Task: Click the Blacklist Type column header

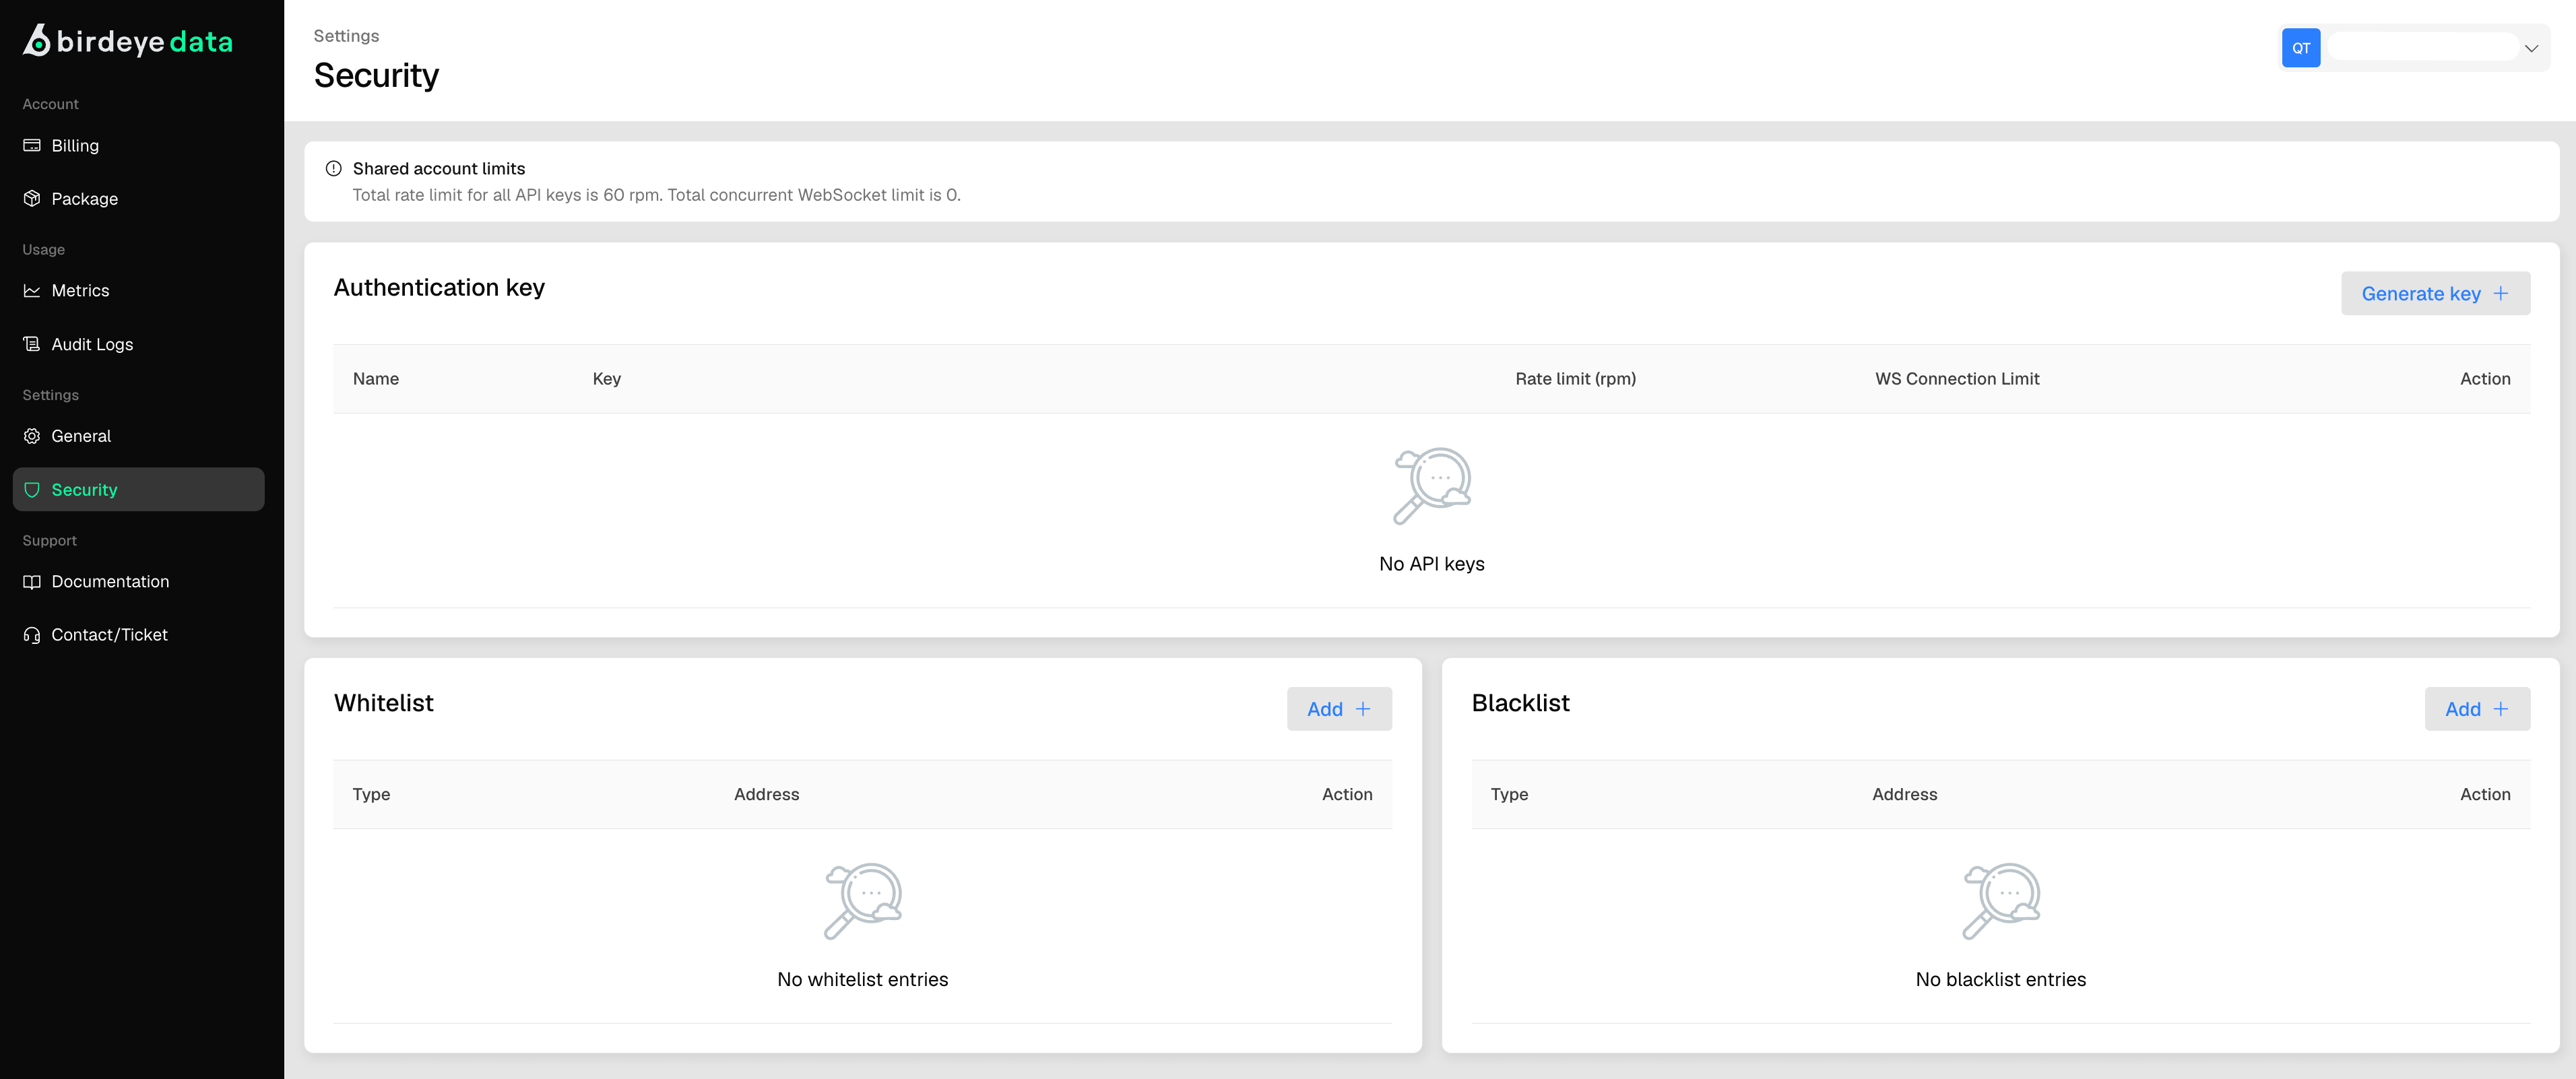Action: pos(1509,794)
